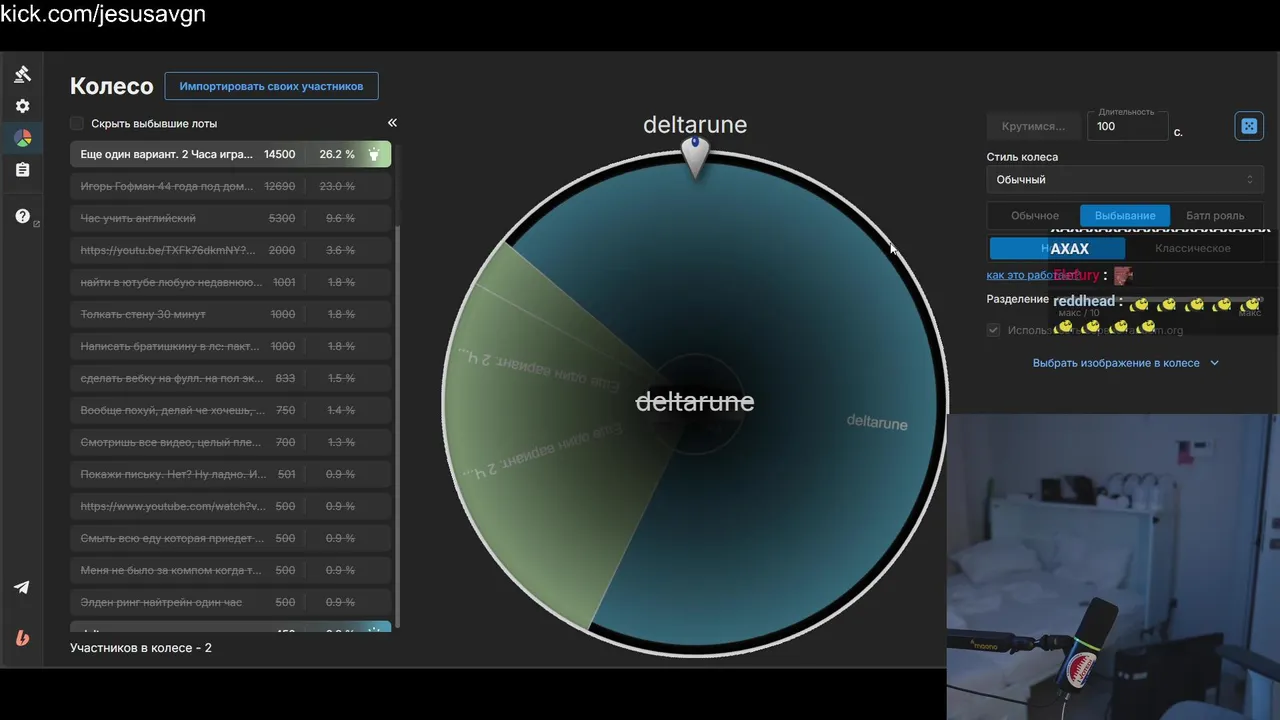
Task: Click the dice randomizer icon button
Action: pyautogui.click(x=1249, y=126)
